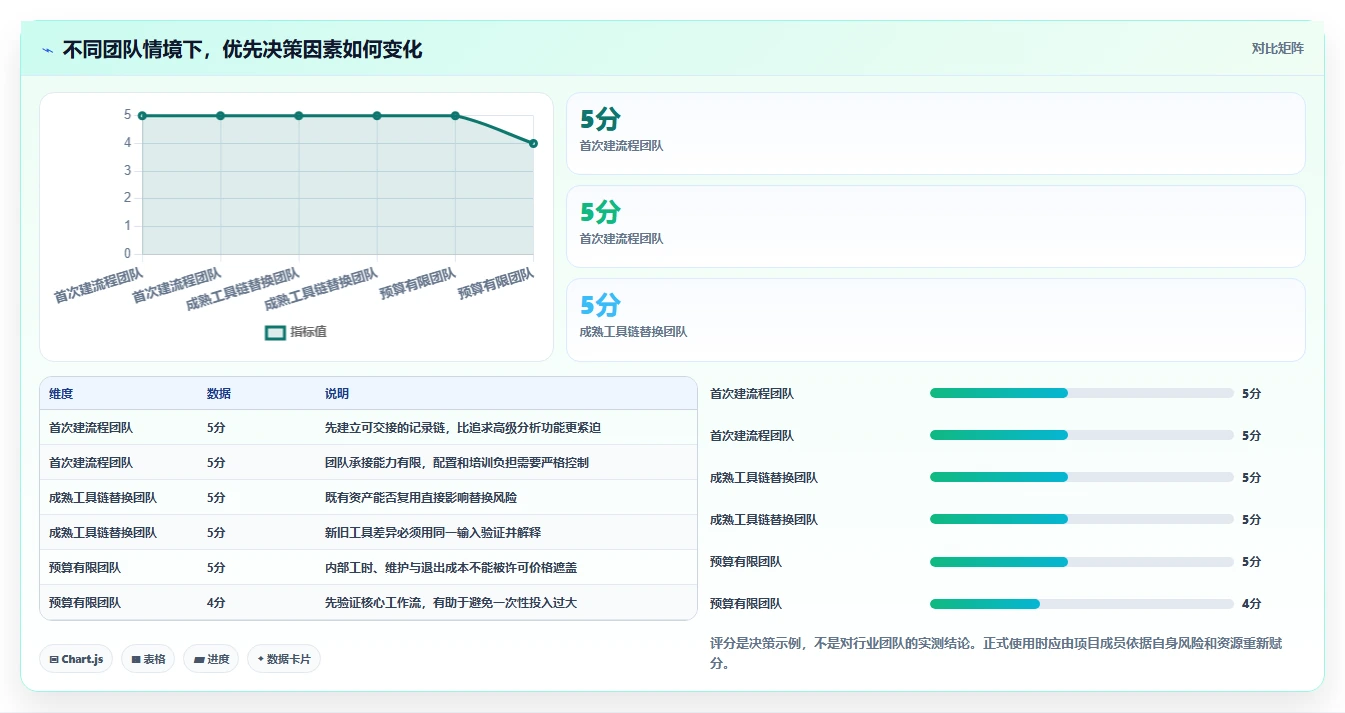The height and width of the screenshot is (713, 1345).
Task: Open the 数据卡片 chip
Action: [x=284, y=659]
